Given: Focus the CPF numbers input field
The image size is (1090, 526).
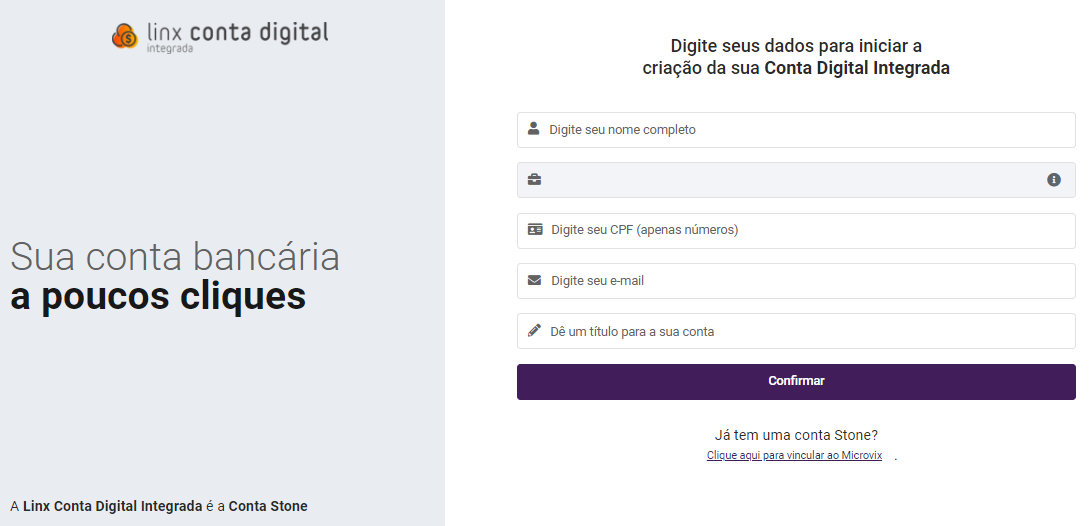Looking at the screenshot, I should (x=800, y=230).
